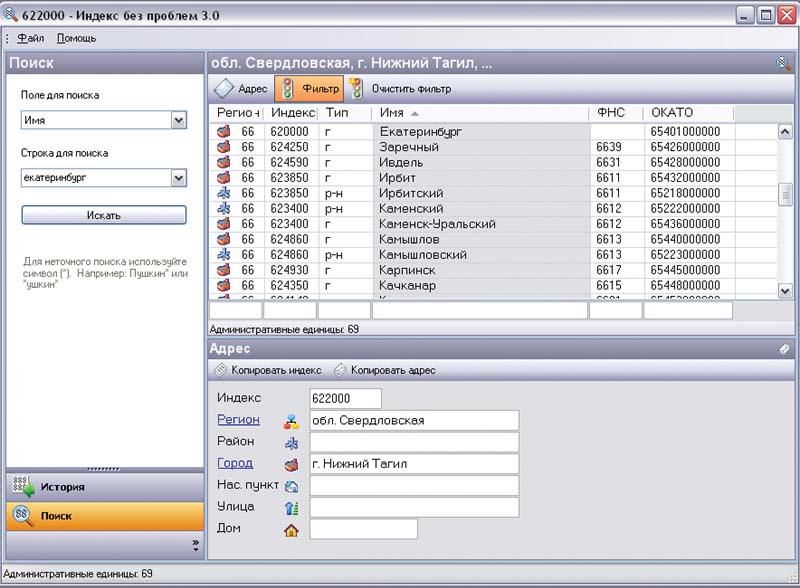Click the eraser icon in the Адрес header
This screenshot has height=588, width=800.
tap(784, 349)
